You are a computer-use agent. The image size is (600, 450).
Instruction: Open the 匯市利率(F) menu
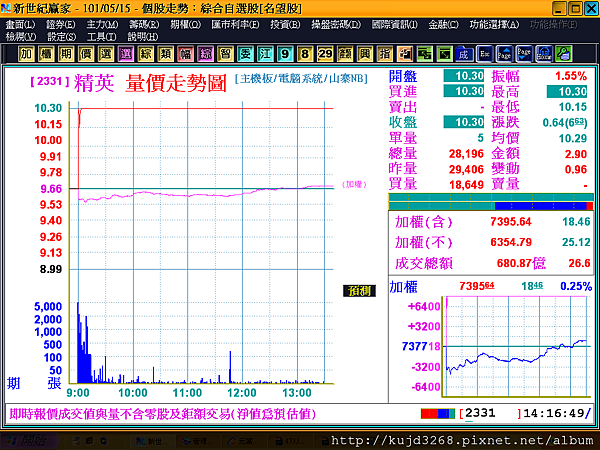click(x=235, y=24)
